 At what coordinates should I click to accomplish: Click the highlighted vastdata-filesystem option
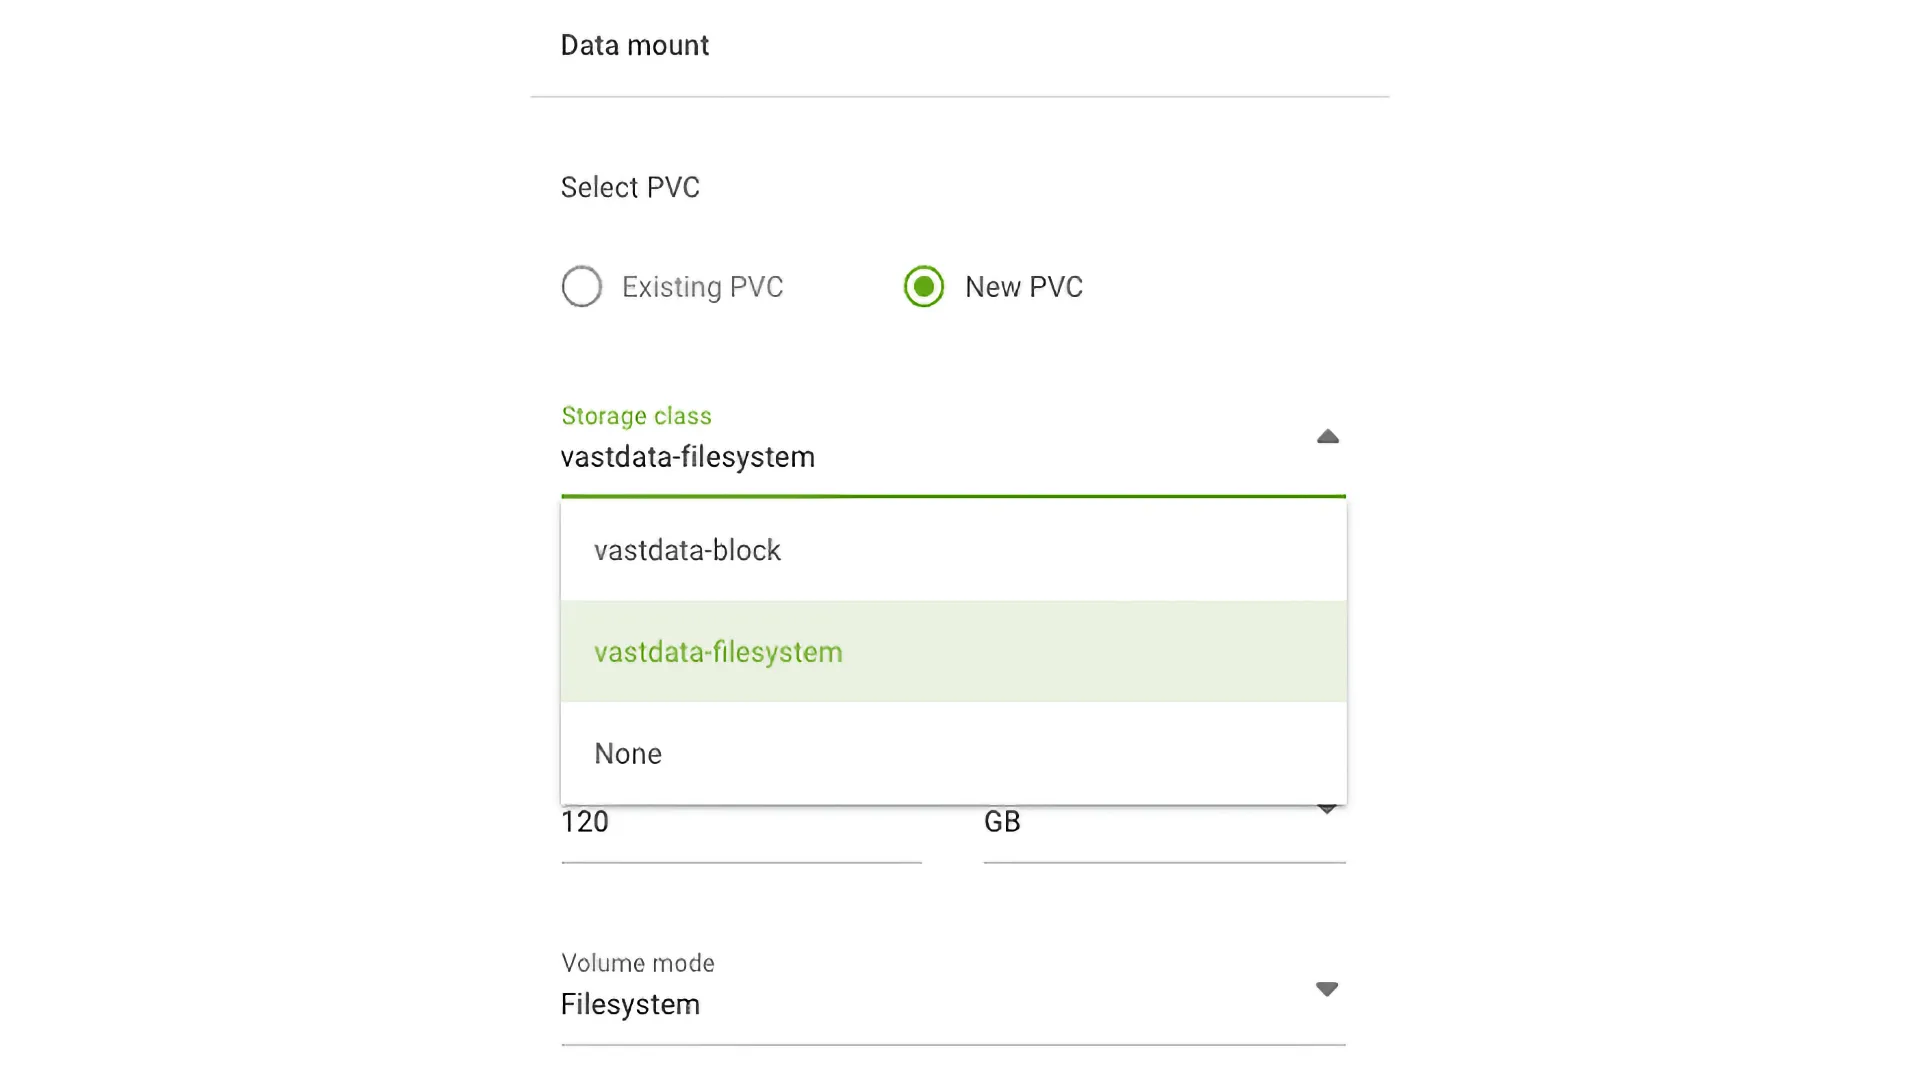(x=718, y=652)
